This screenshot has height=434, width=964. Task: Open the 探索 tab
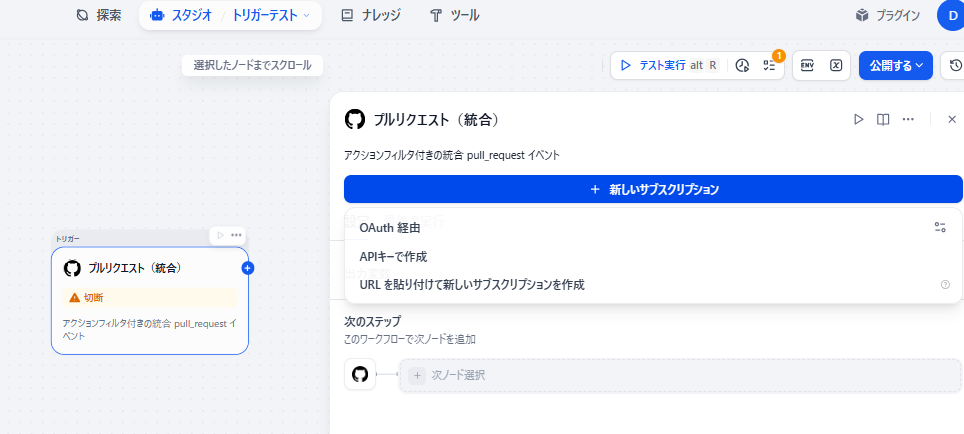coord(98,15)
